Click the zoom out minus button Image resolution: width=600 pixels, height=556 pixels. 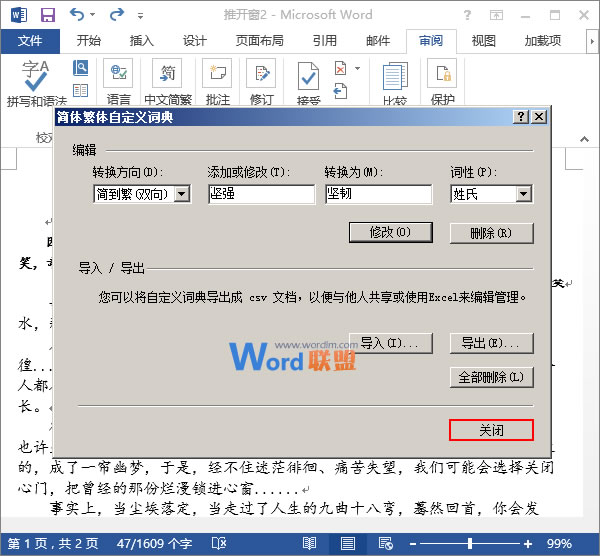click(x=412, y=544)
